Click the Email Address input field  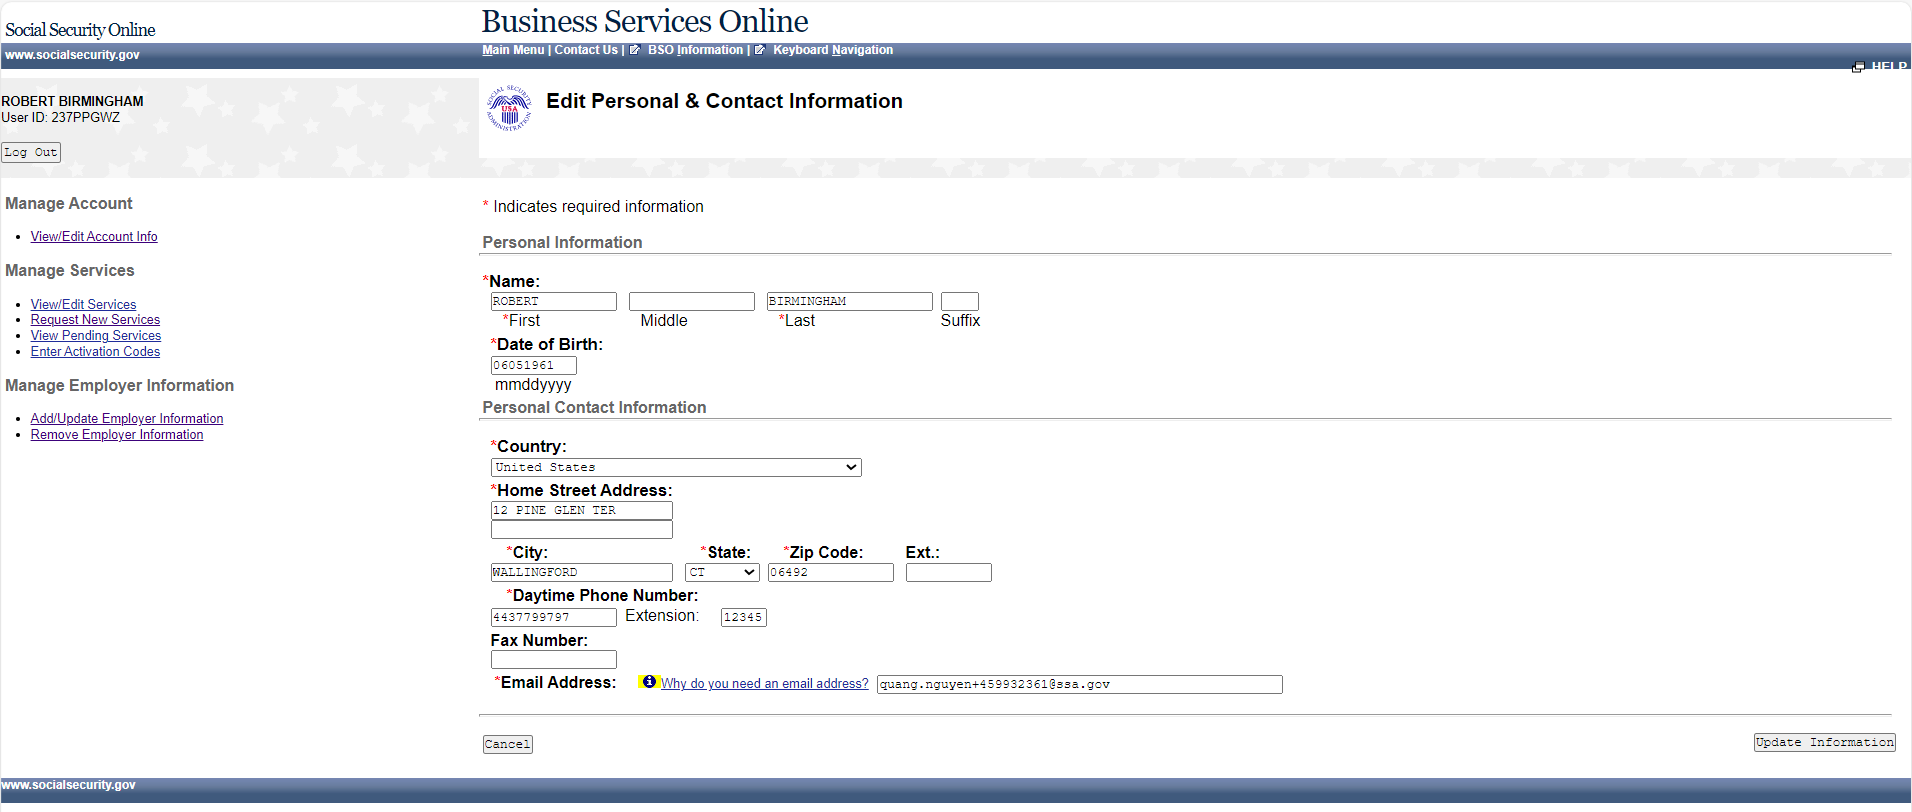point(1079,684)
